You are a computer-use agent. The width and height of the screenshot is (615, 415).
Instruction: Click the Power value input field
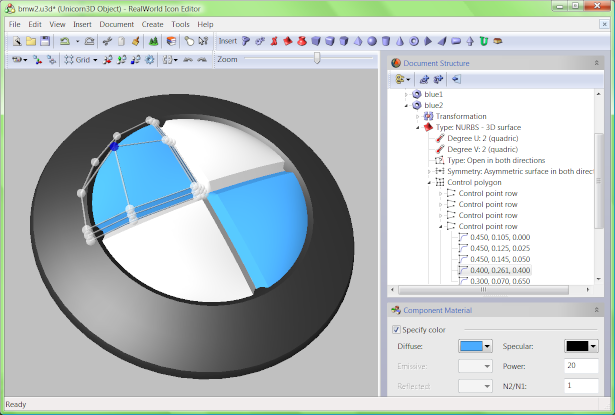[x=583, y=365]
